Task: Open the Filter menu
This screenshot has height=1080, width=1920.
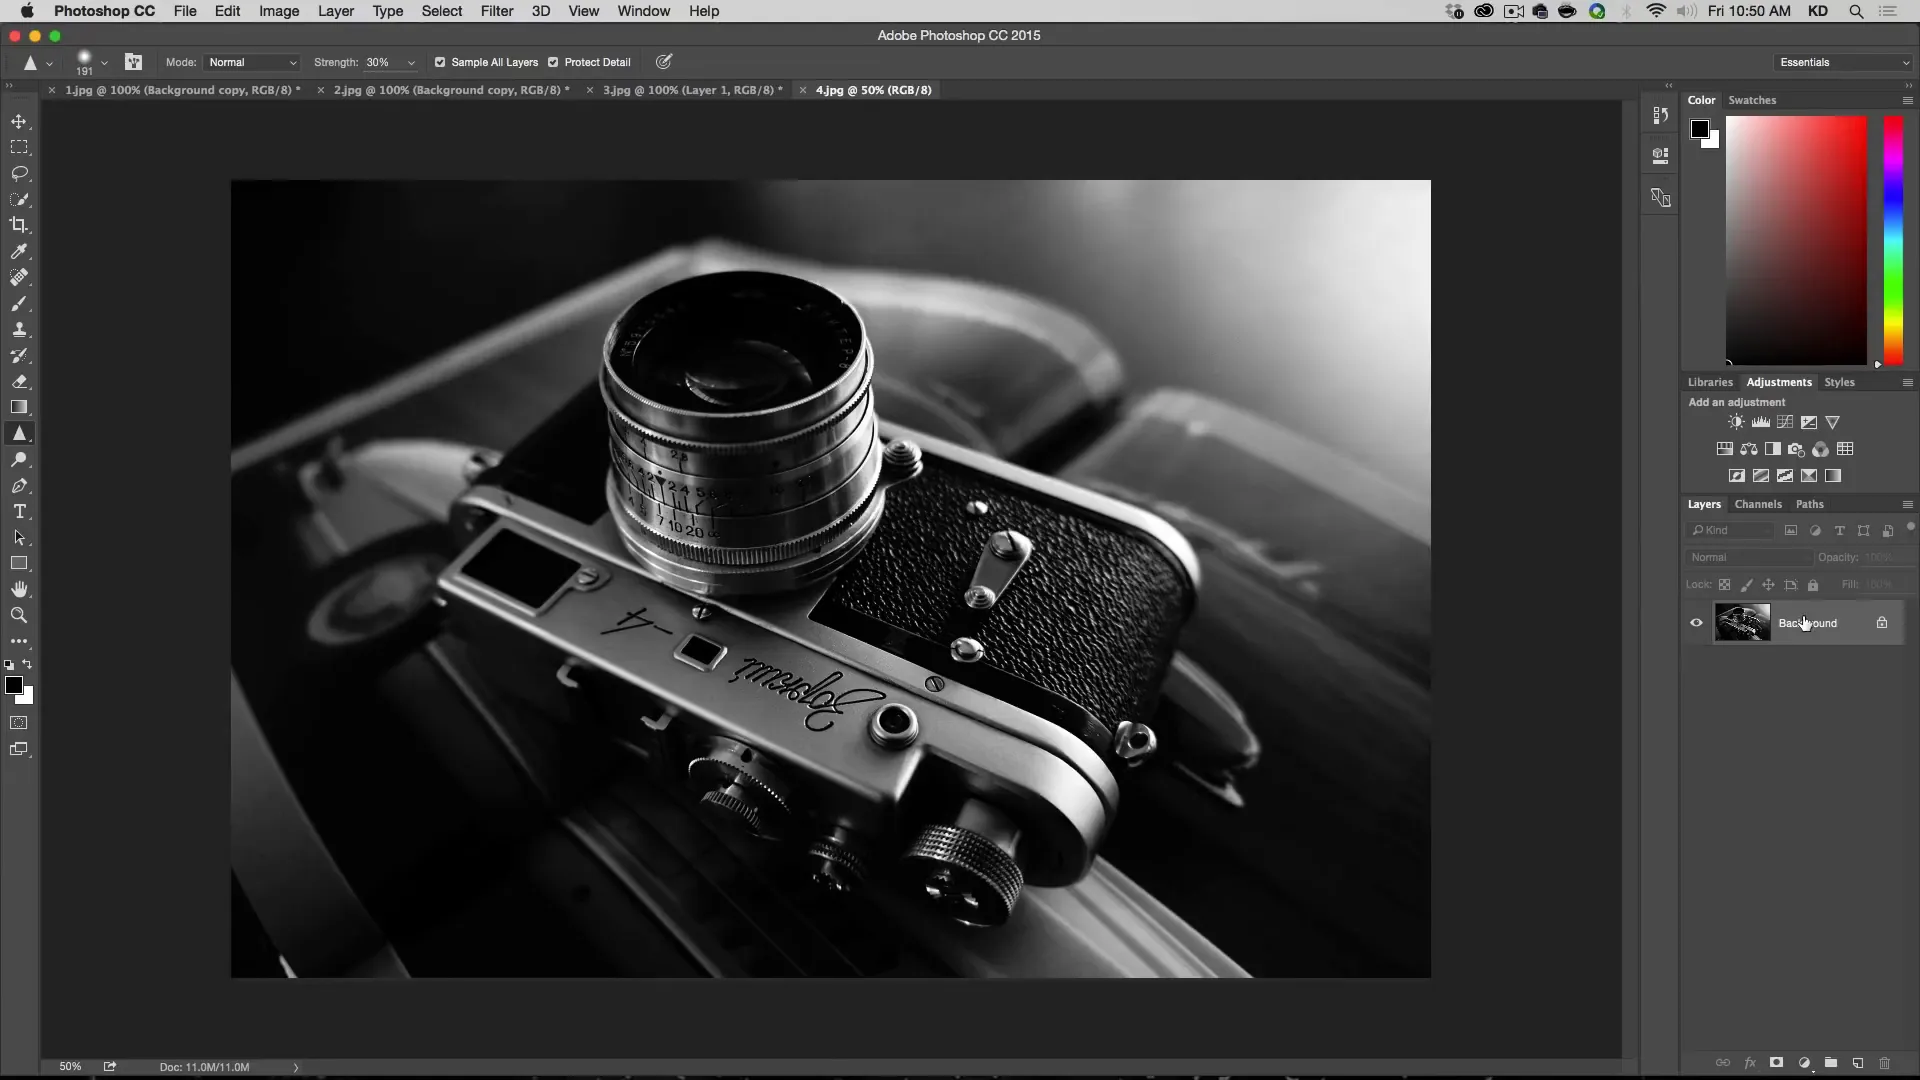Action: tap(497, 11)
